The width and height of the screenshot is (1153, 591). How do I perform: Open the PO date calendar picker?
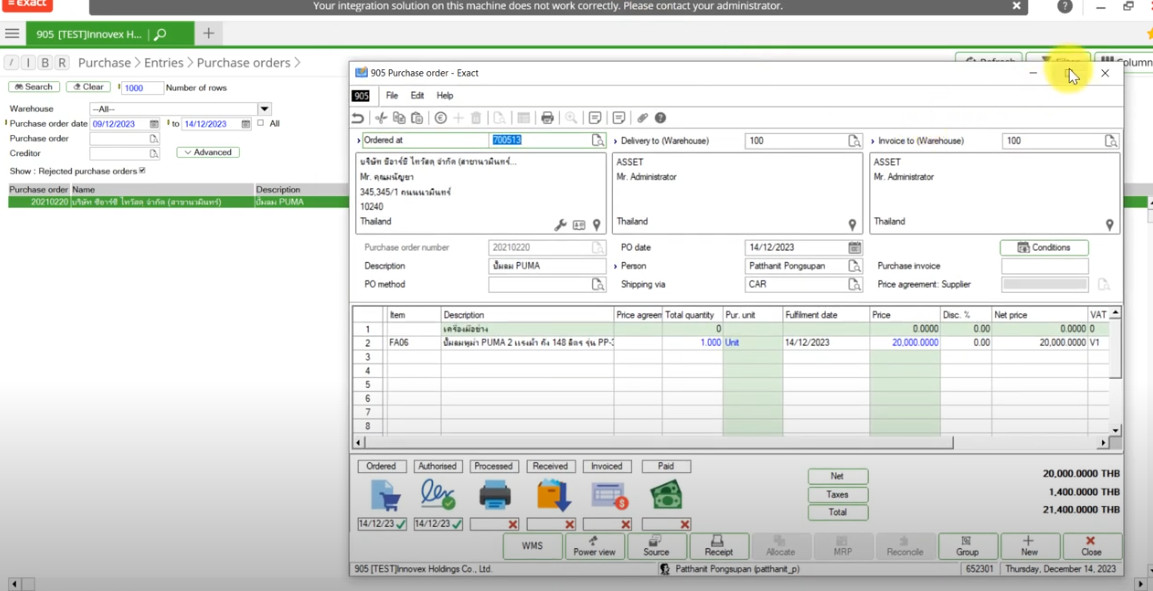[854, 248]
